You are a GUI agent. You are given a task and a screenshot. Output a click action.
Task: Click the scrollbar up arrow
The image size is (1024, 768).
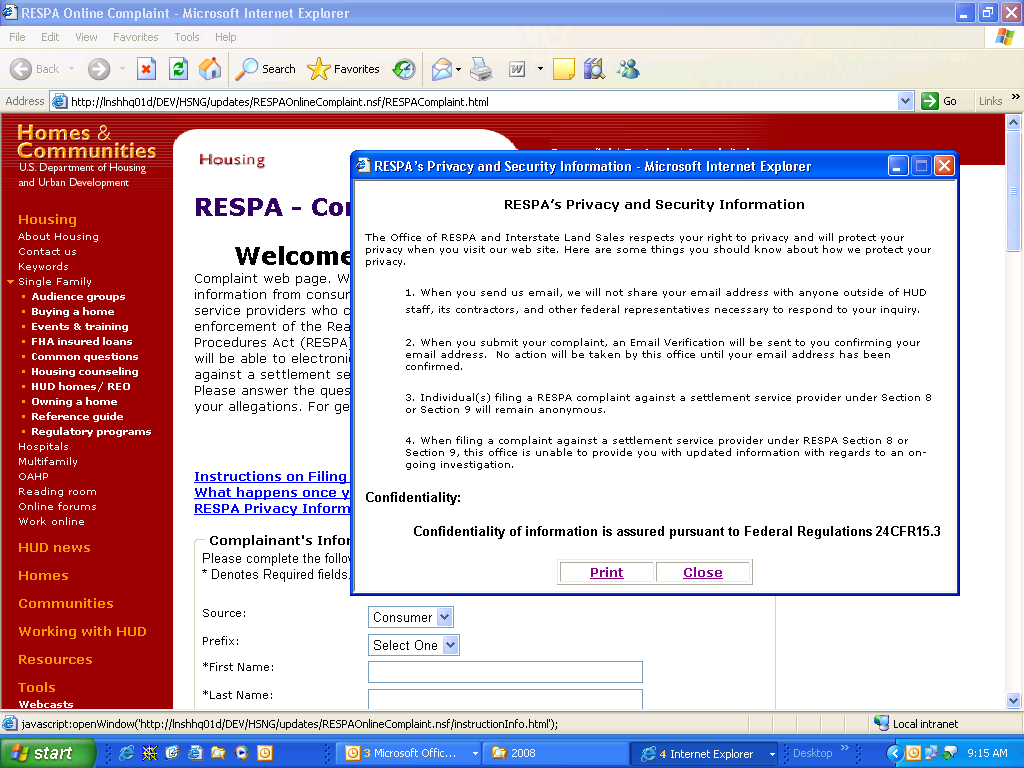tap(1013, 122)
